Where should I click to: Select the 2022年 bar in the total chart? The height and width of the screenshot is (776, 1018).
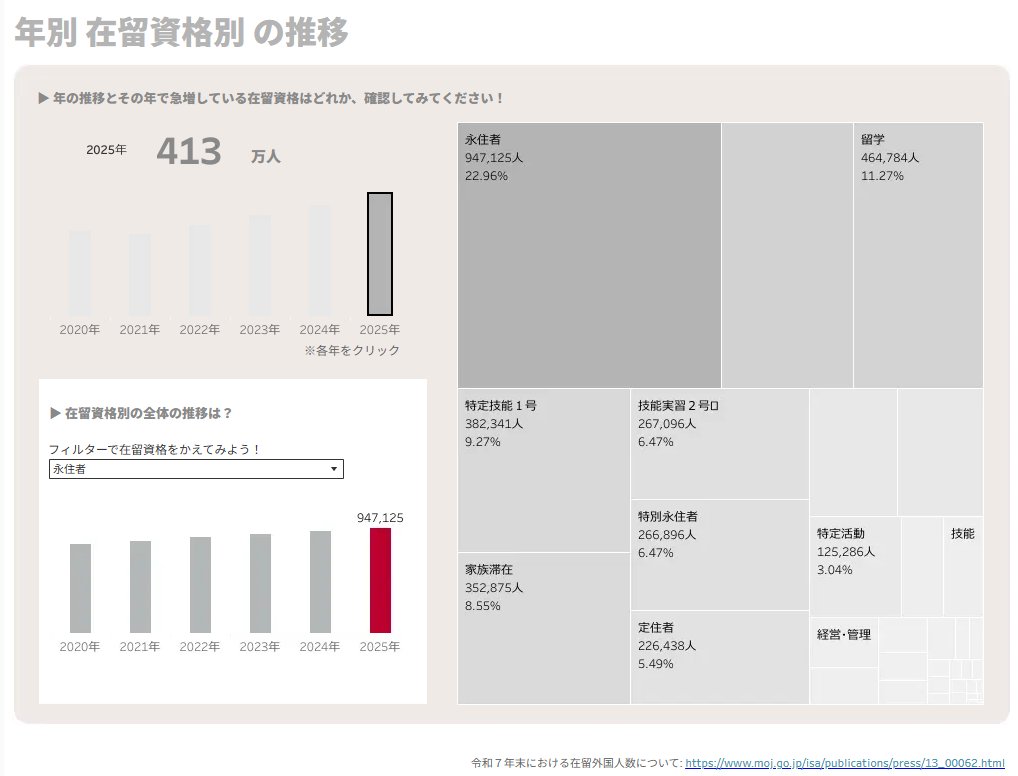[200, 270]
